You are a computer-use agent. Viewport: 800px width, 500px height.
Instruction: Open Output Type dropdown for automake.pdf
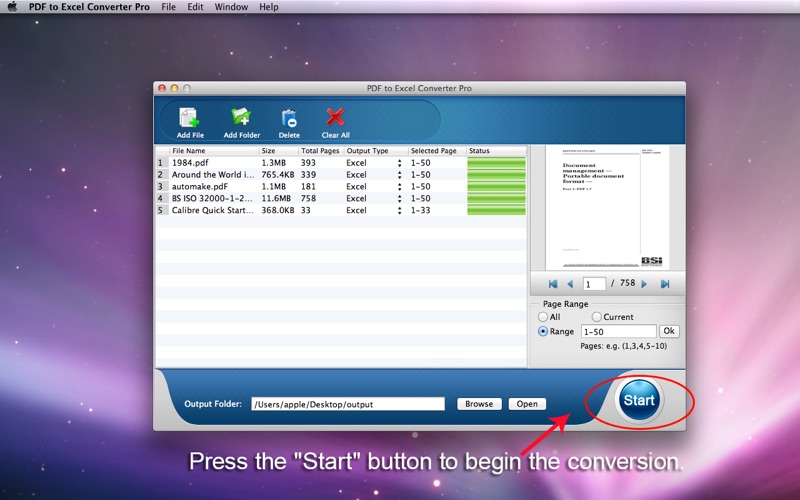399,187
